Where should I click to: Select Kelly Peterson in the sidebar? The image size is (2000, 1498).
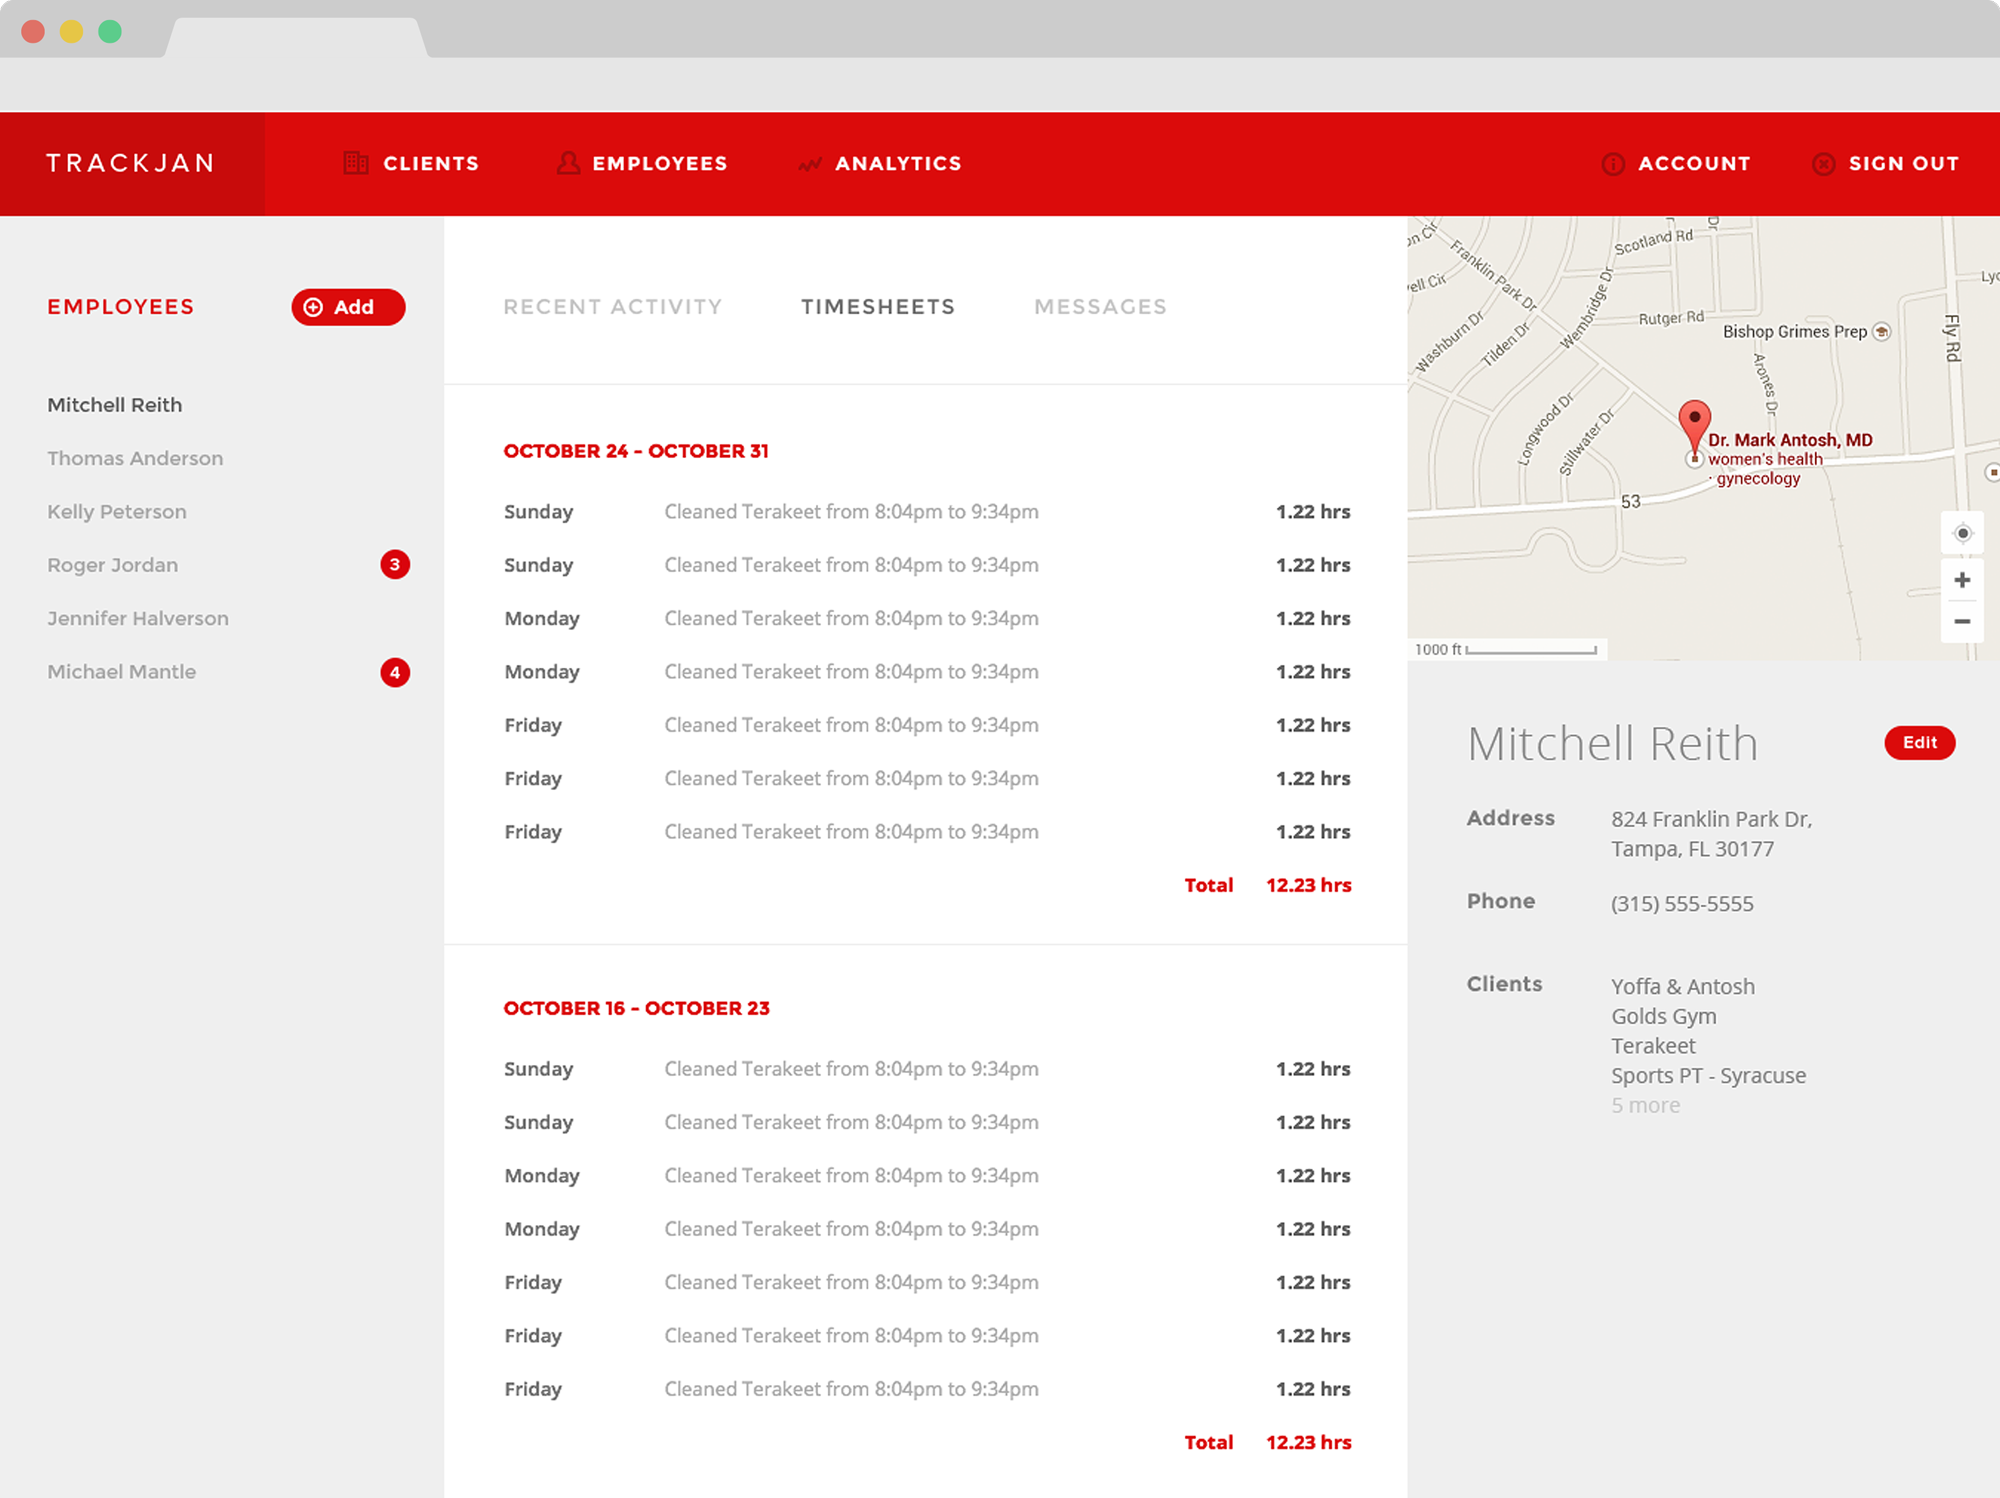tap(116, 511)
